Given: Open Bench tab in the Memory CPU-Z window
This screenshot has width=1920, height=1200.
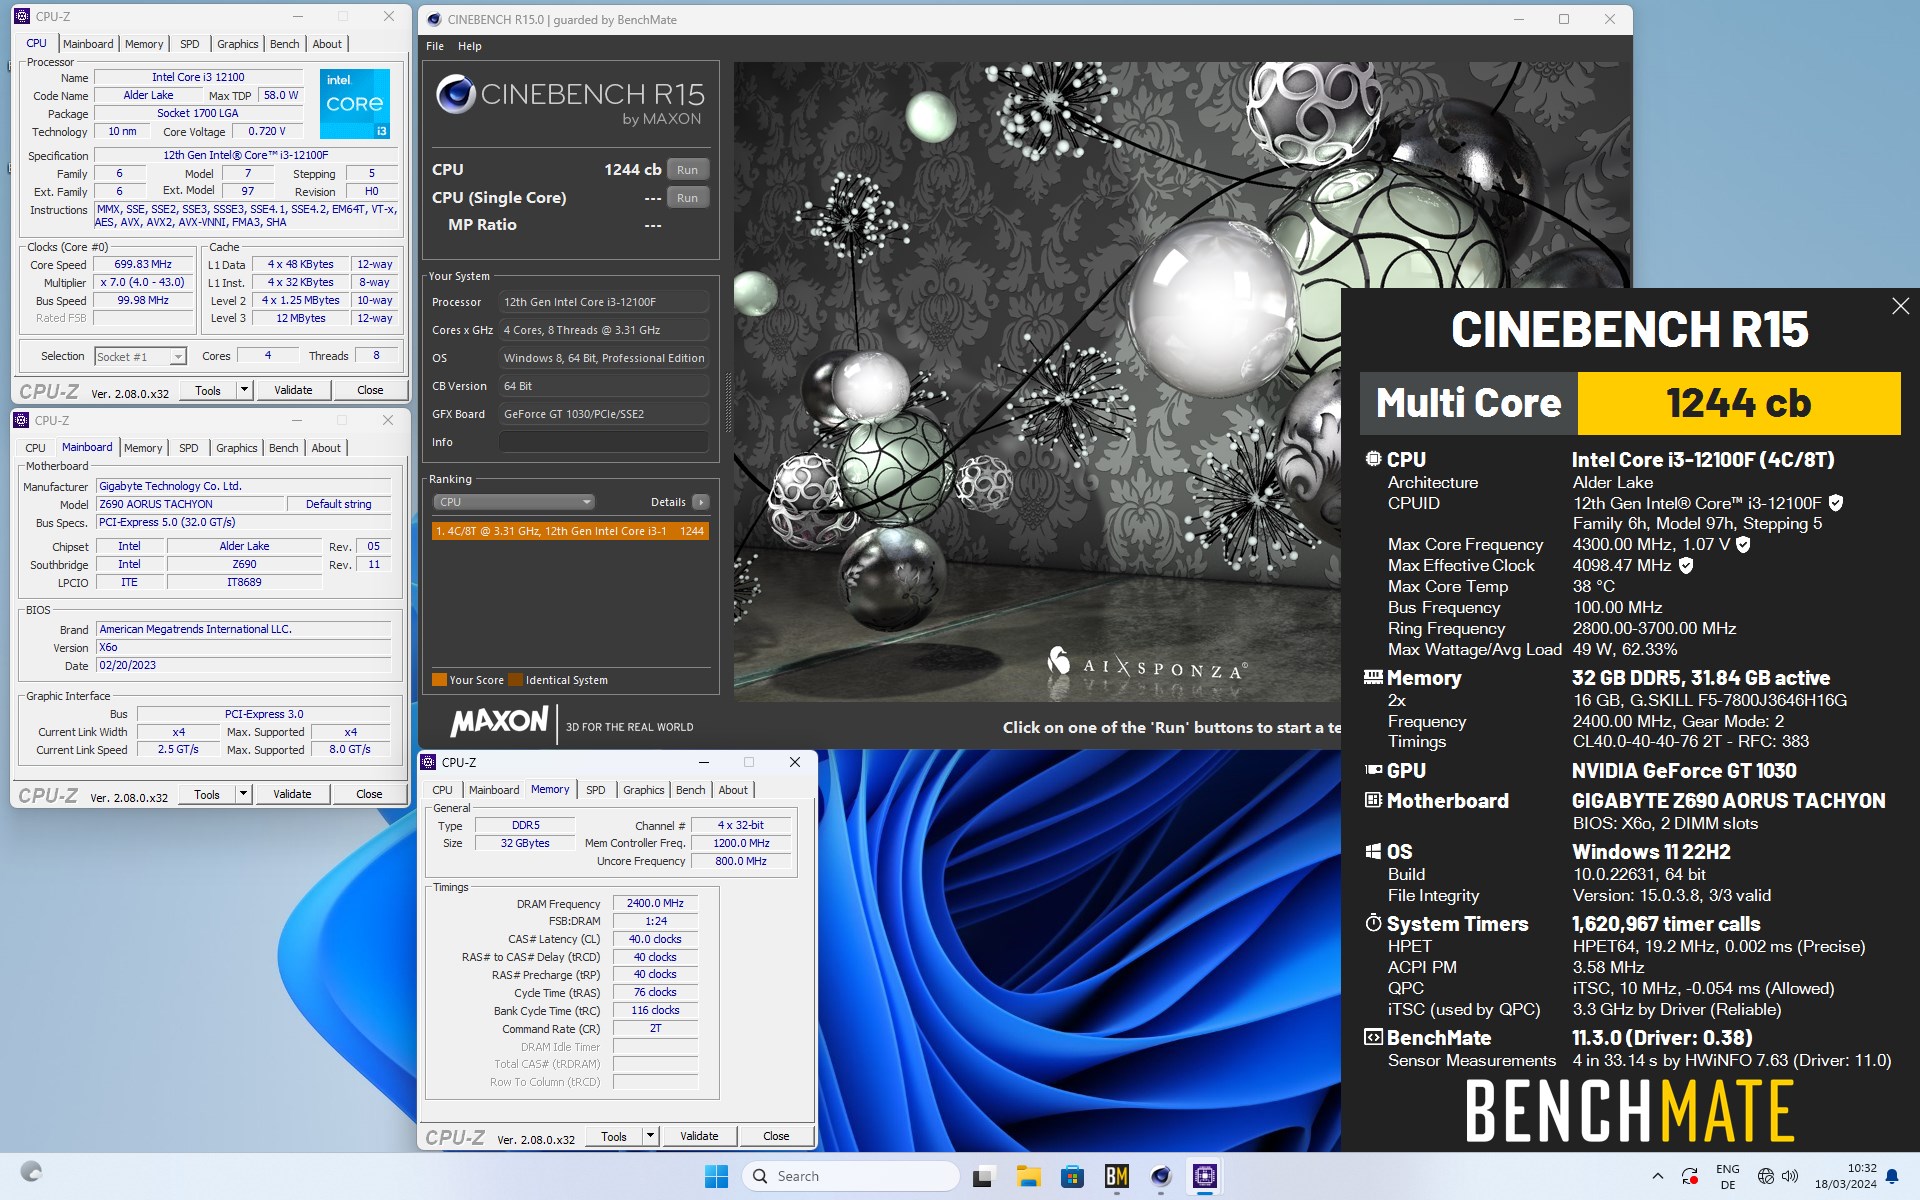Looking at the screenshot, I should coord(690,790).
